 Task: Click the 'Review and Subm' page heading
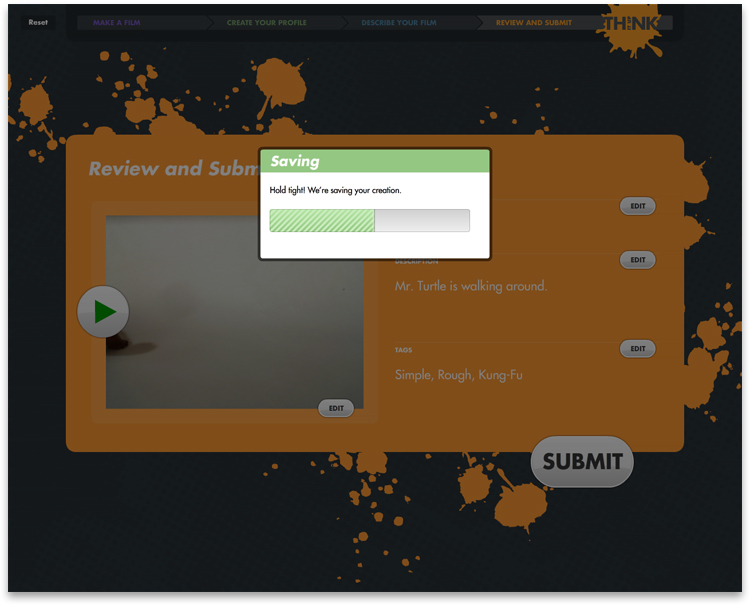click(x=174, y=168)
